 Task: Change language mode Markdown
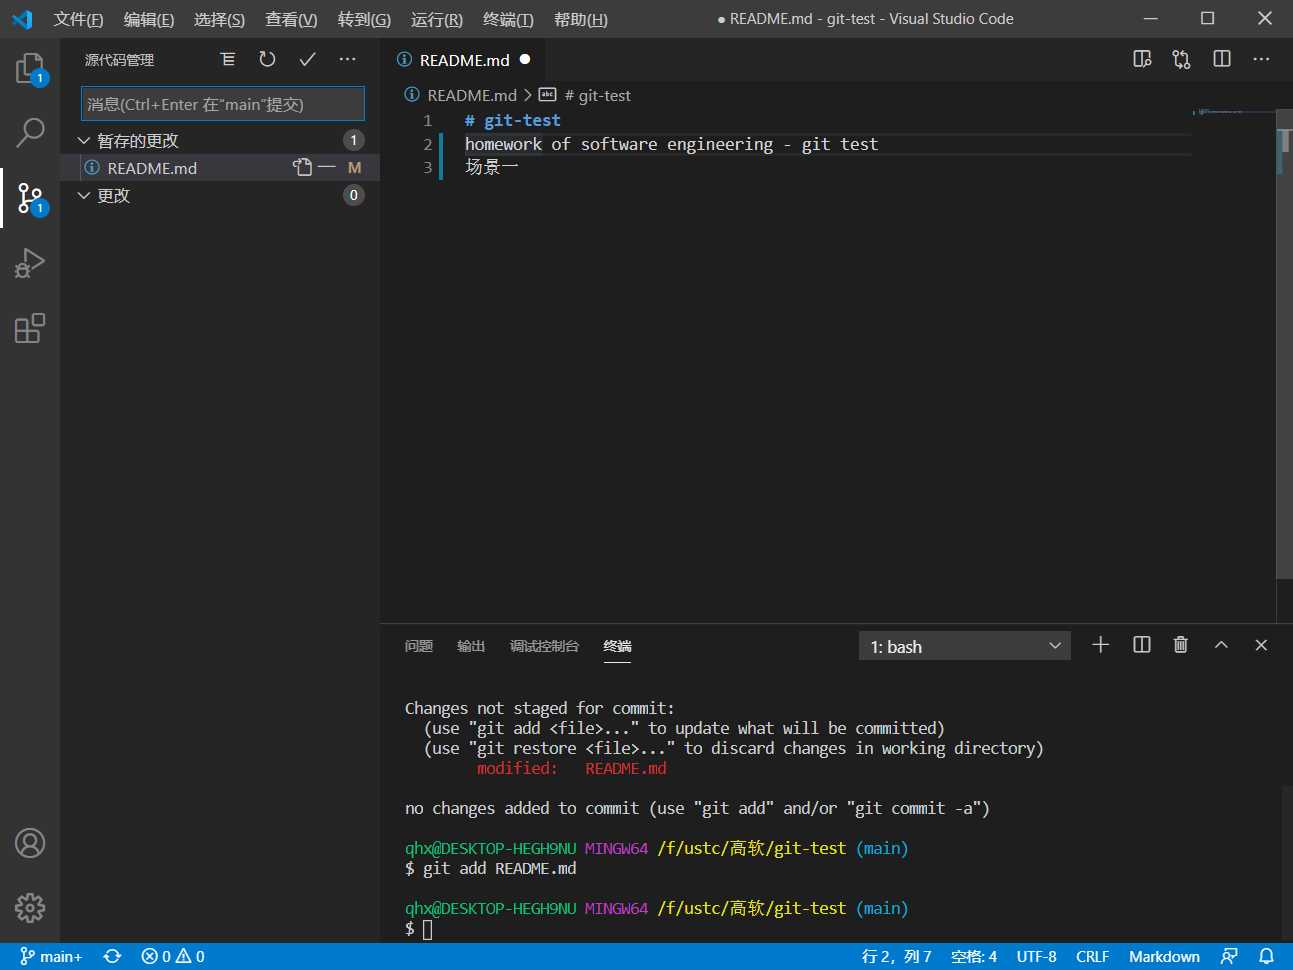point(1164,957)
